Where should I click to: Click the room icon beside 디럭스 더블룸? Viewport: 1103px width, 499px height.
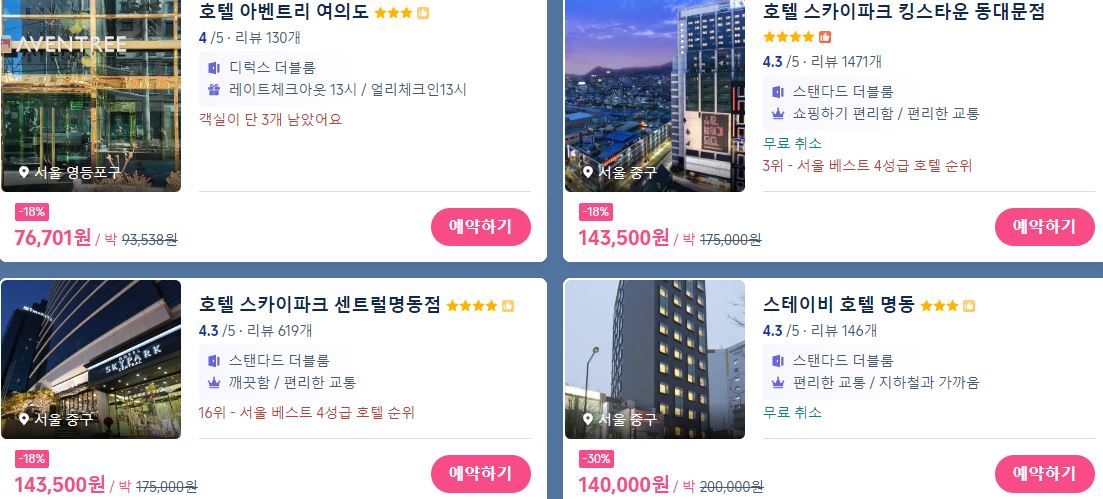pyautogui.click(x=214, y=68)
